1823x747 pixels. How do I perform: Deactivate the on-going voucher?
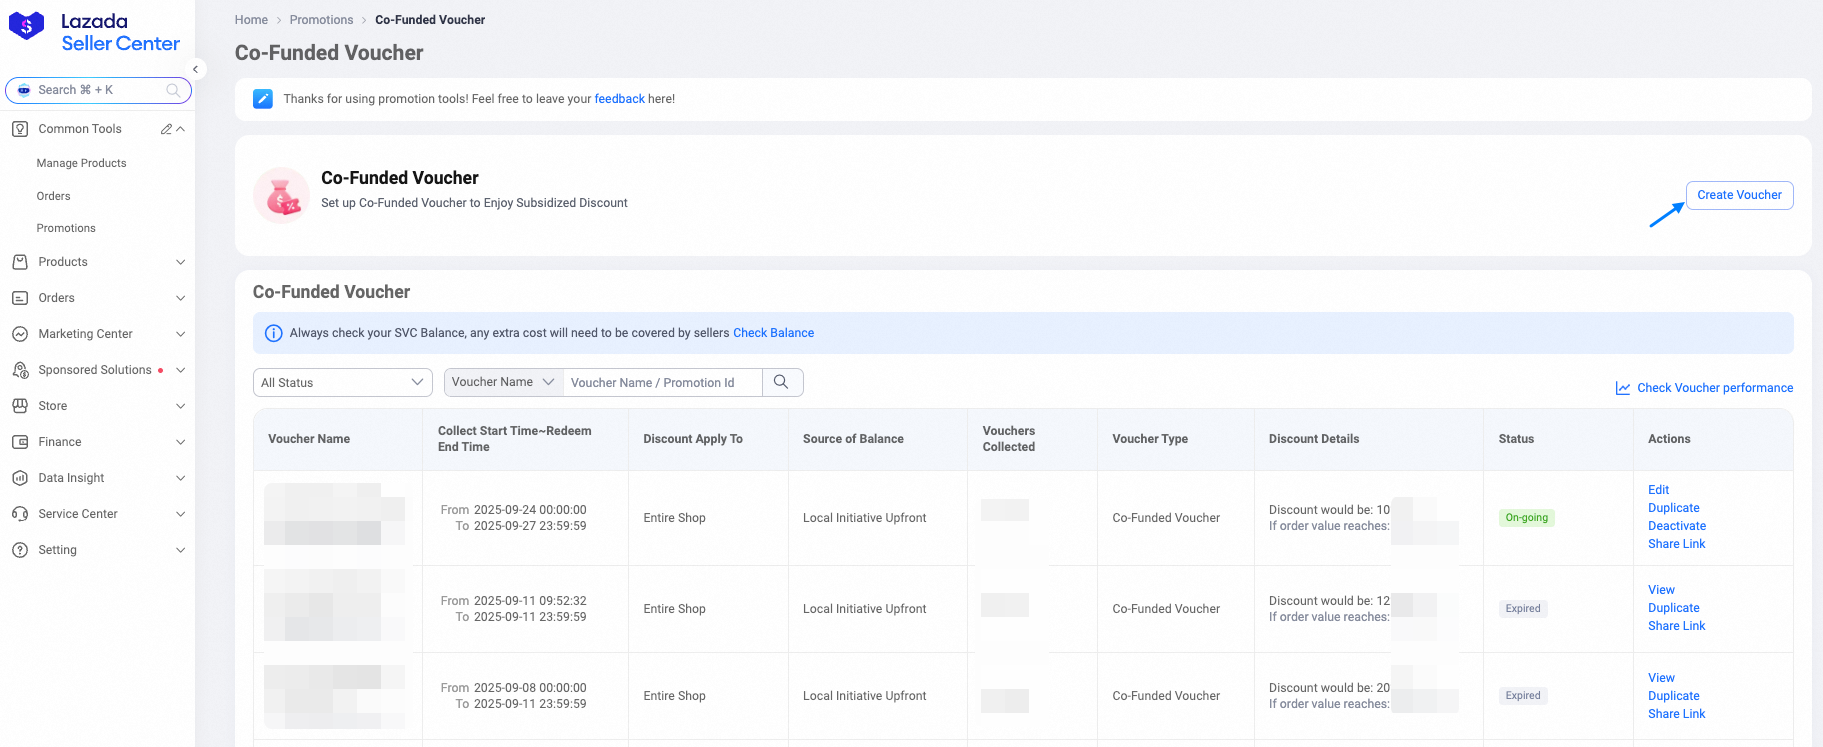1676,526
